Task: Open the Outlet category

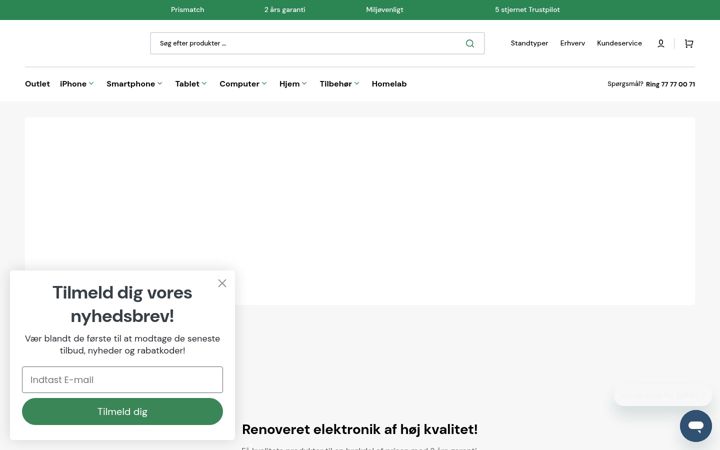Action: [37, 84]
